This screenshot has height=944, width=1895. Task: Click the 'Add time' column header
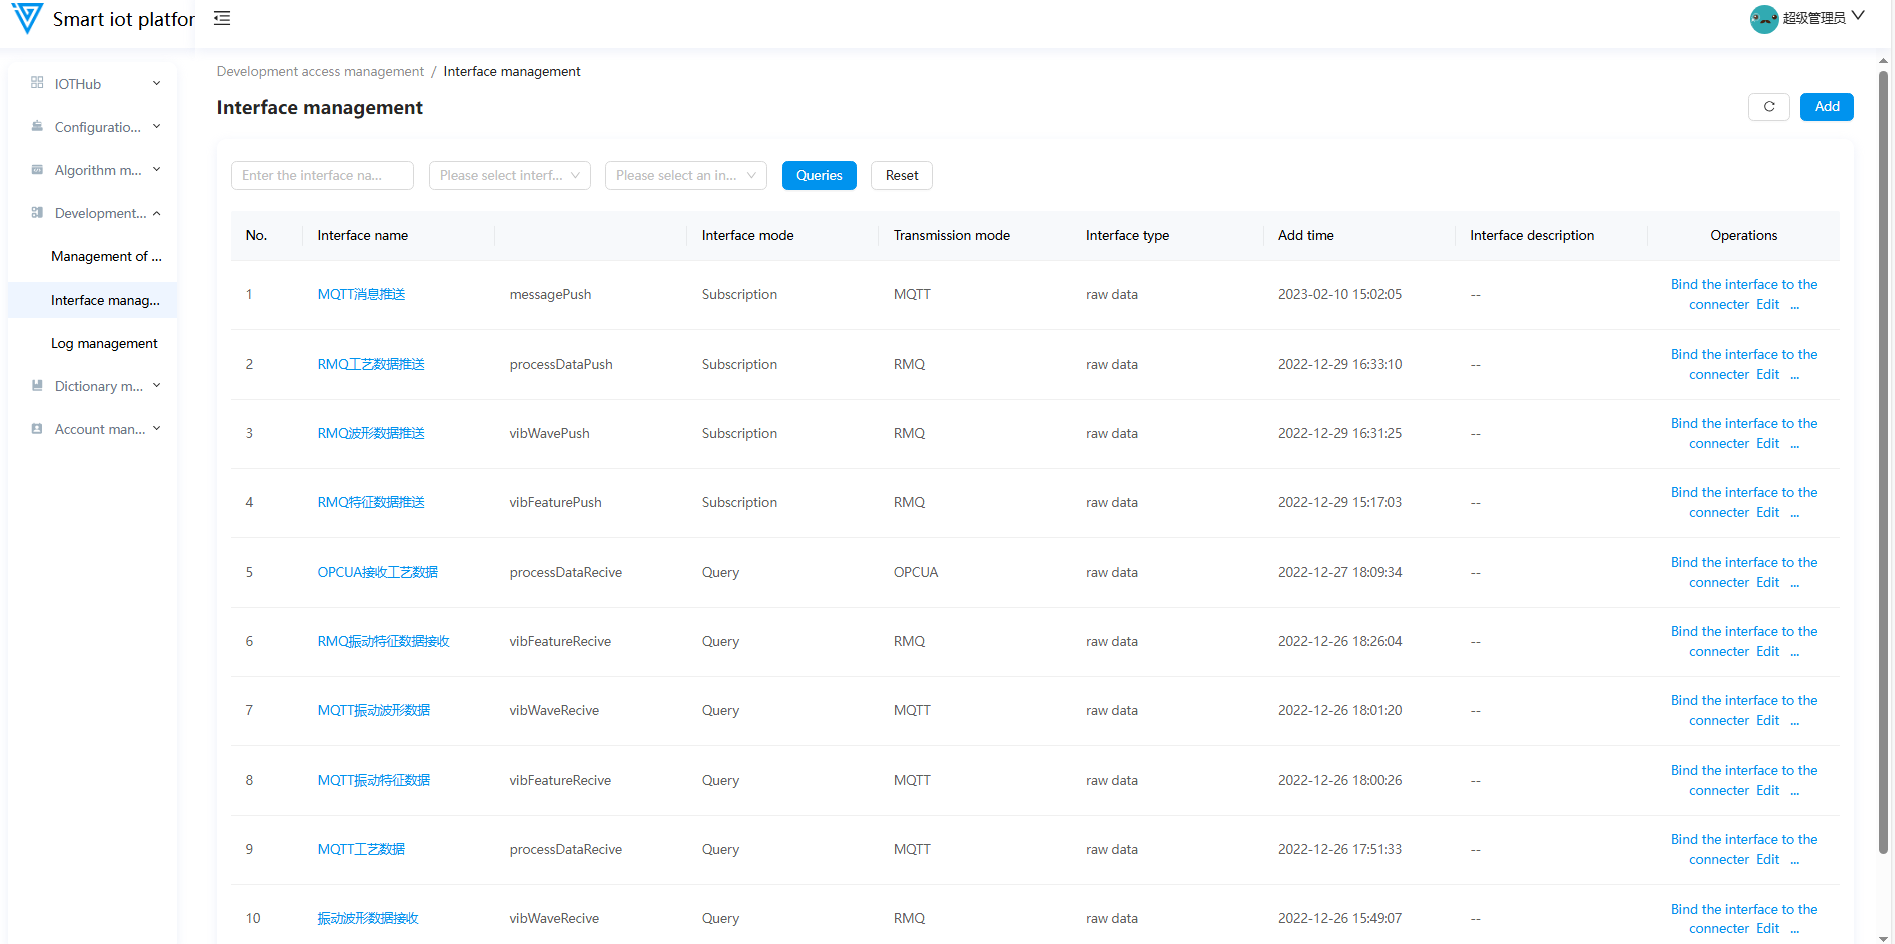[1306, 235]
